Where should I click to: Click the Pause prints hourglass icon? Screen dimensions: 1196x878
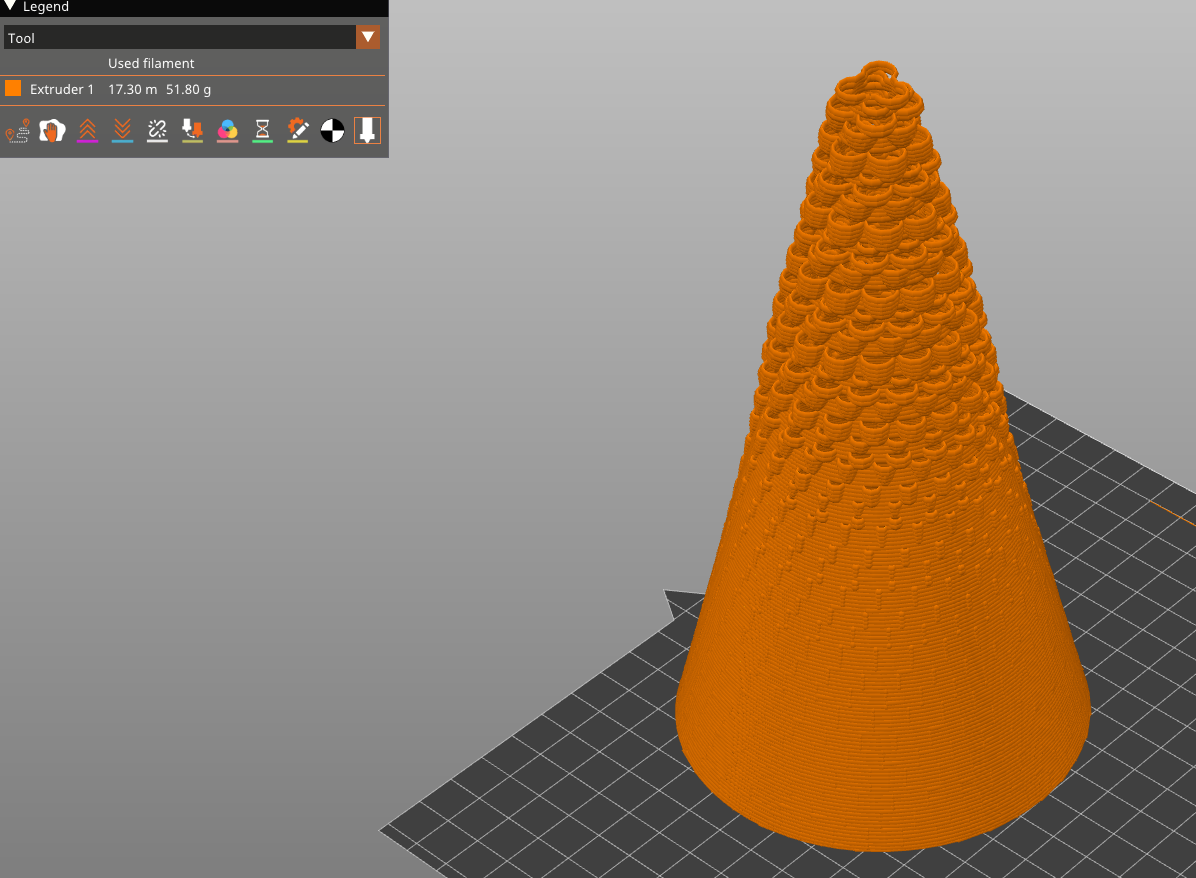tap(262, 131)
